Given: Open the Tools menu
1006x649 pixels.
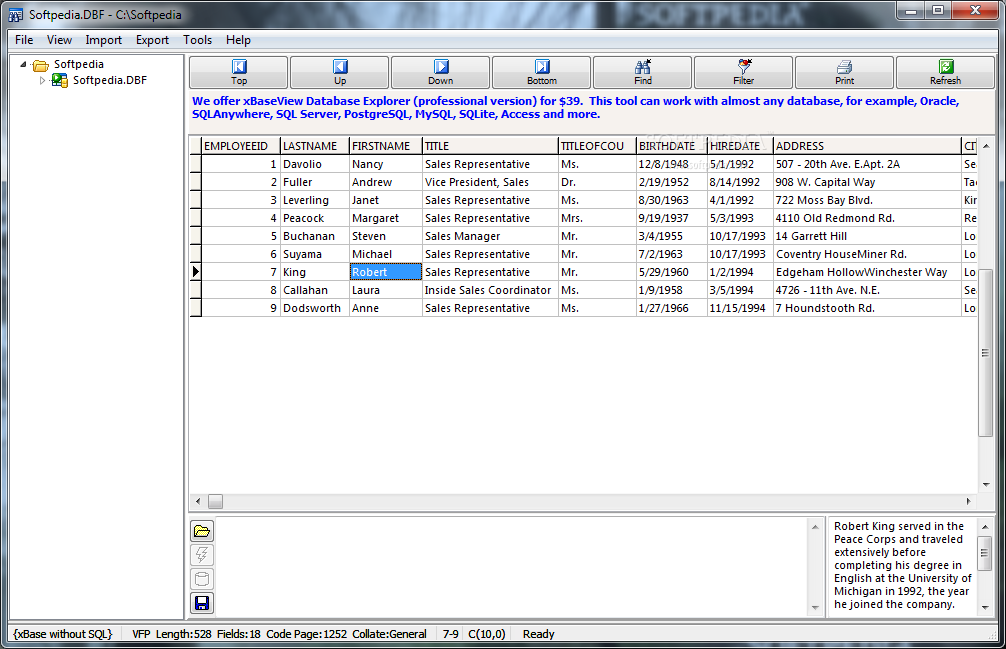Looking at the screenshot, I should [197, 40].
